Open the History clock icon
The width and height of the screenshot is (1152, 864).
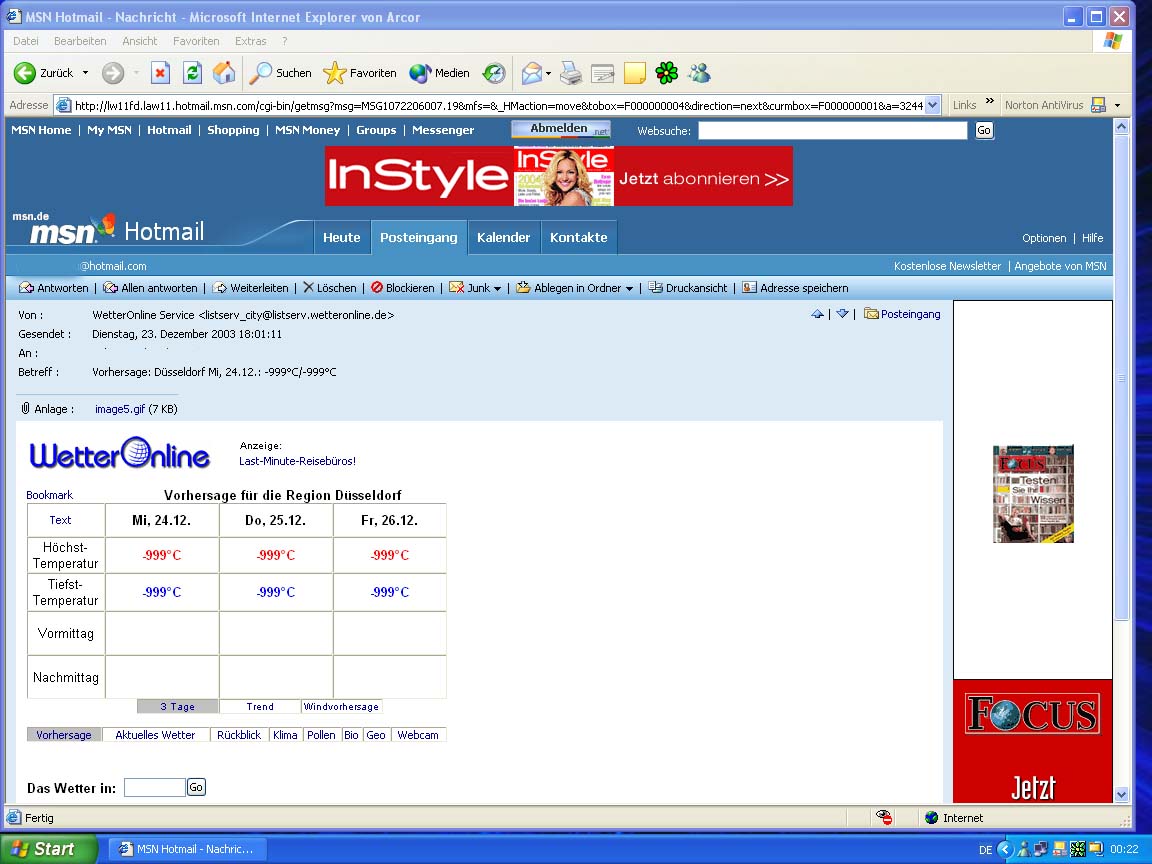click(x=494, y=73)
